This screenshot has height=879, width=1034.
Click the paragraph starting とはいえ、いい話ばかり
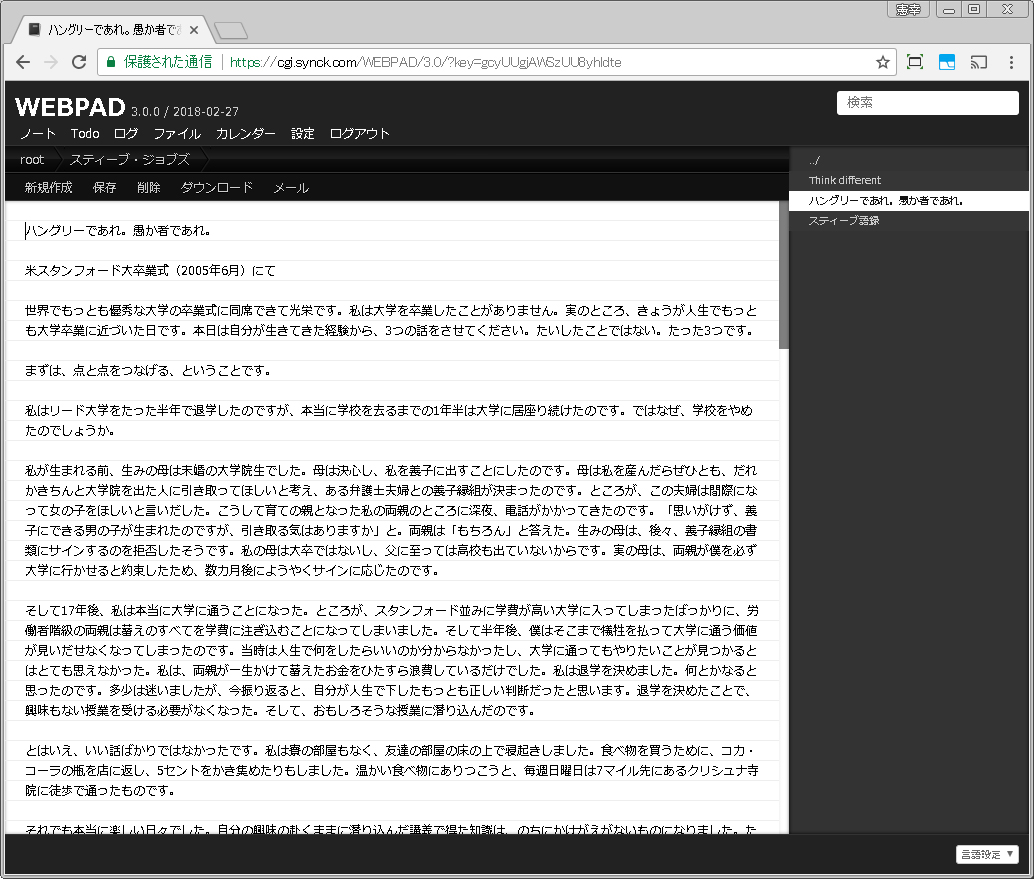point(392,770)
